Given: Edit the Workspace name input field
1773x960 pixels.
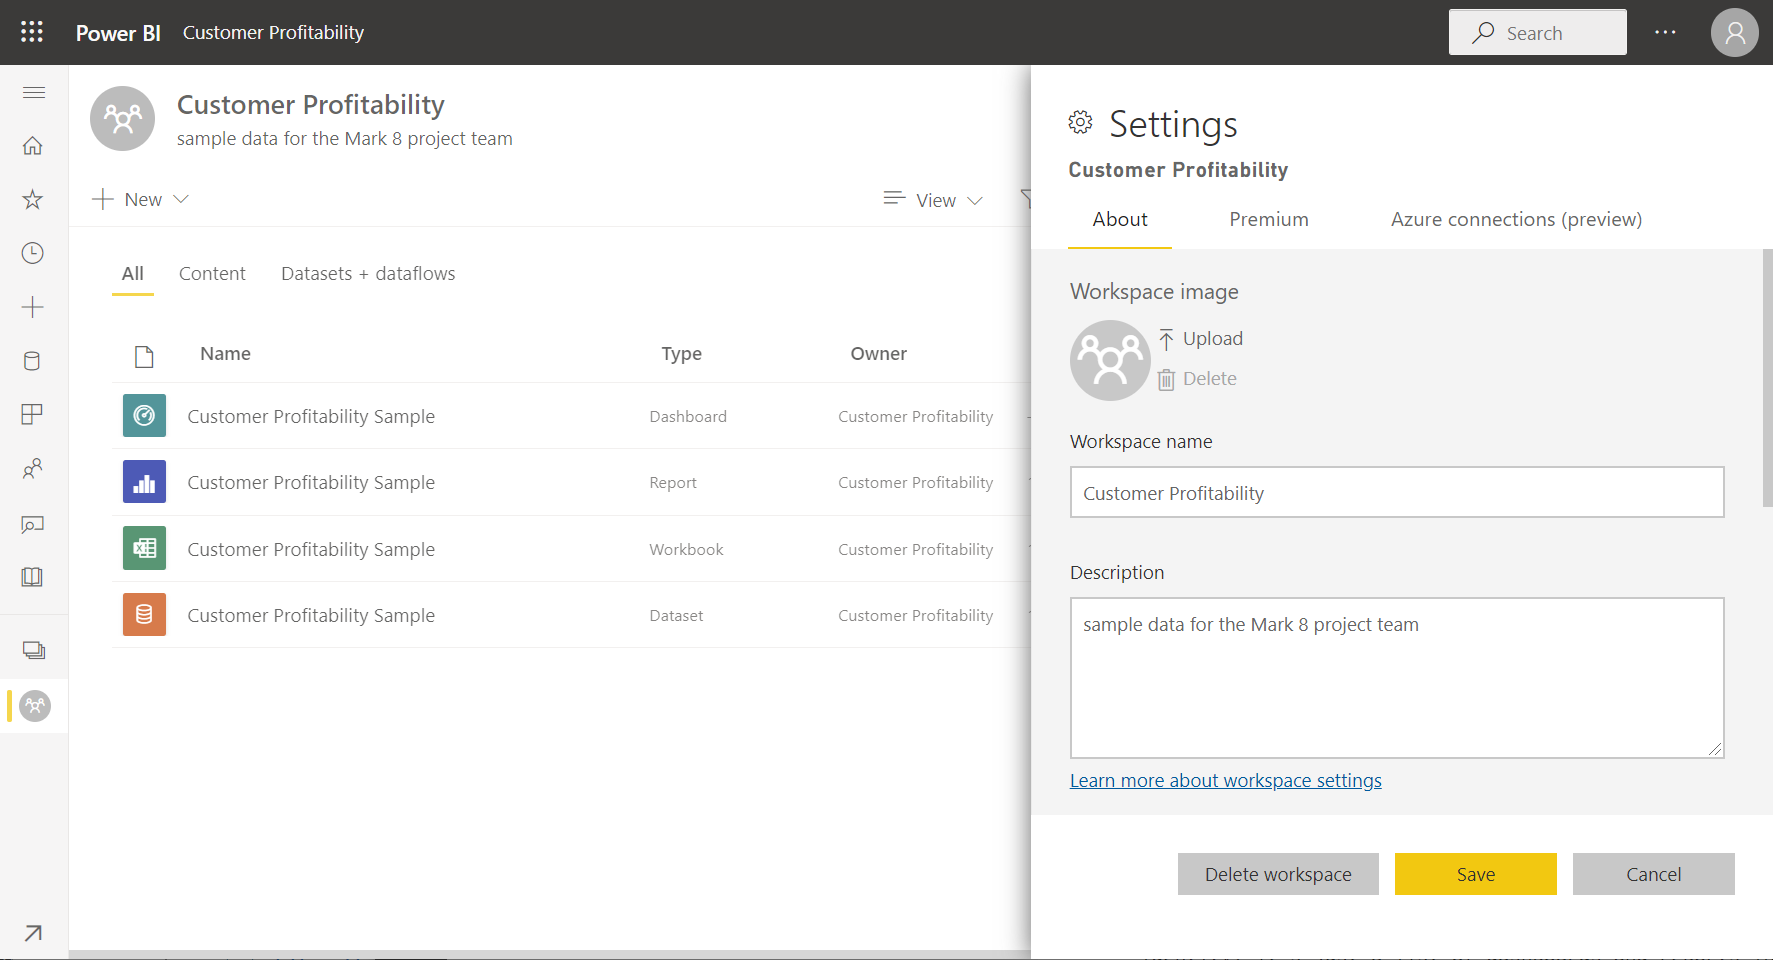Looking at the screenshot, I should point(1396,492).
